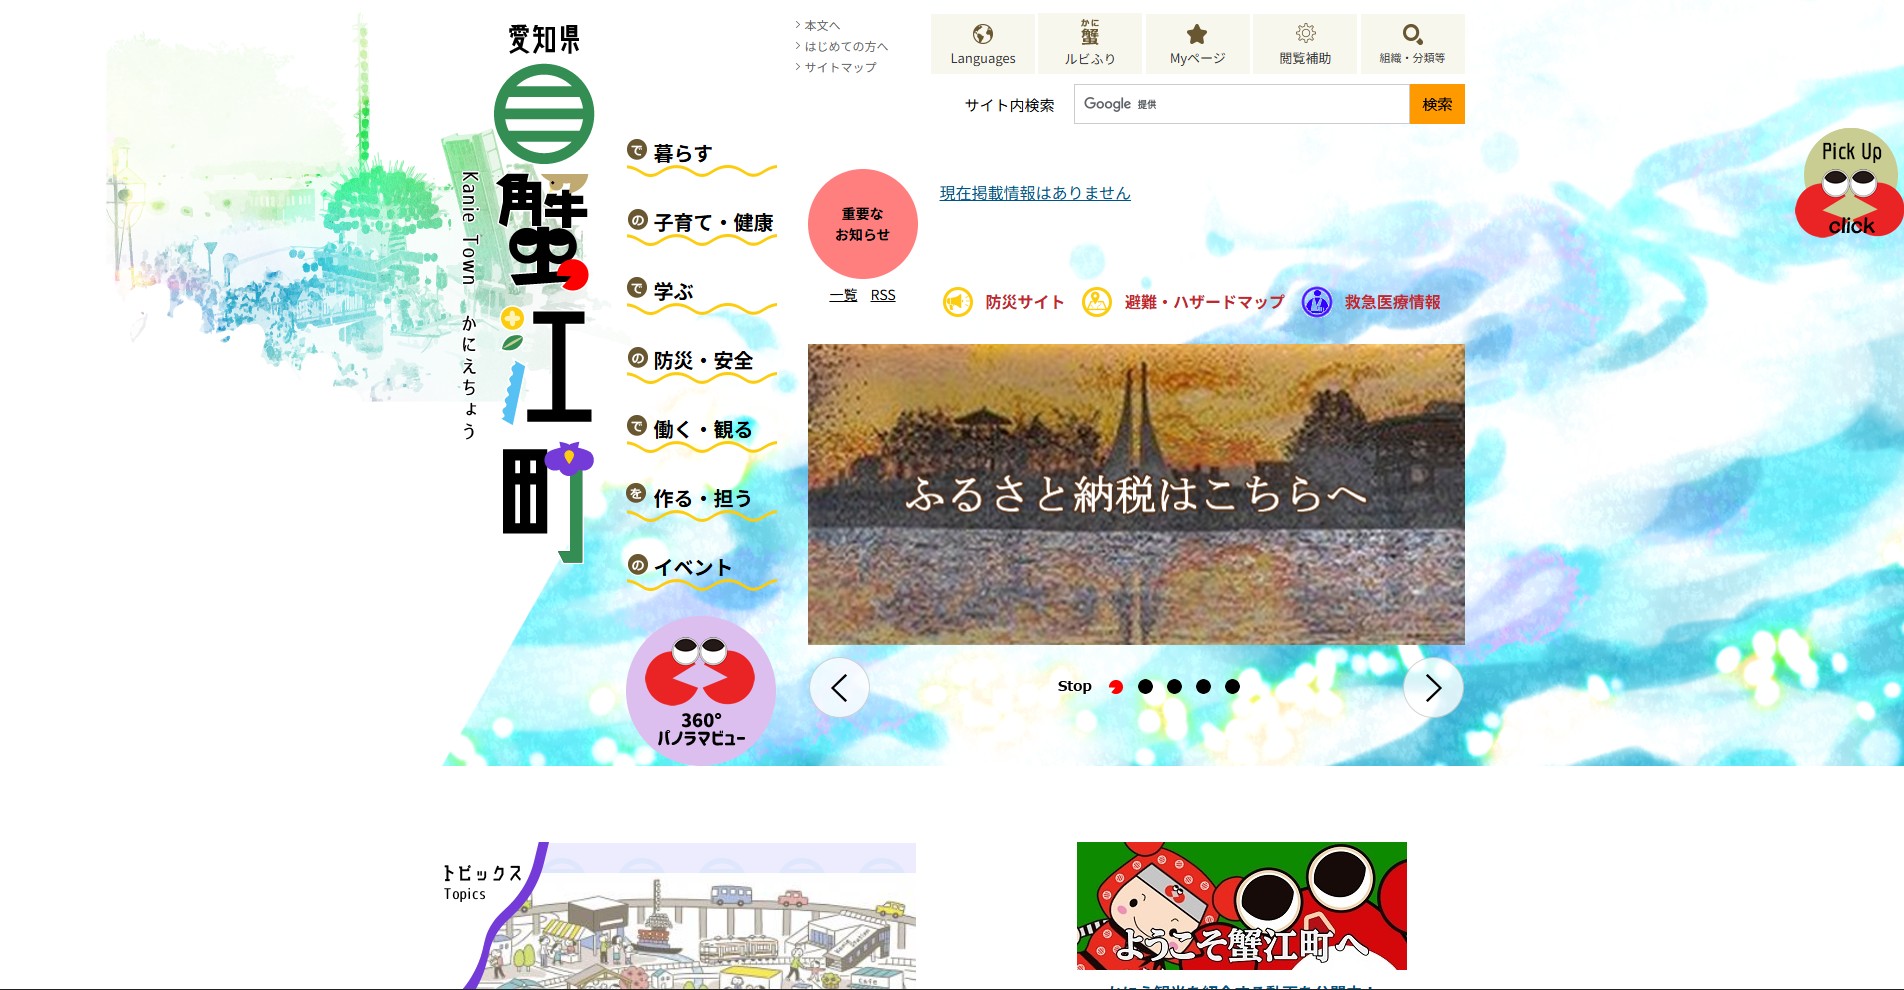Open 組織・分類等 search icon

(x=1412, y=44)
